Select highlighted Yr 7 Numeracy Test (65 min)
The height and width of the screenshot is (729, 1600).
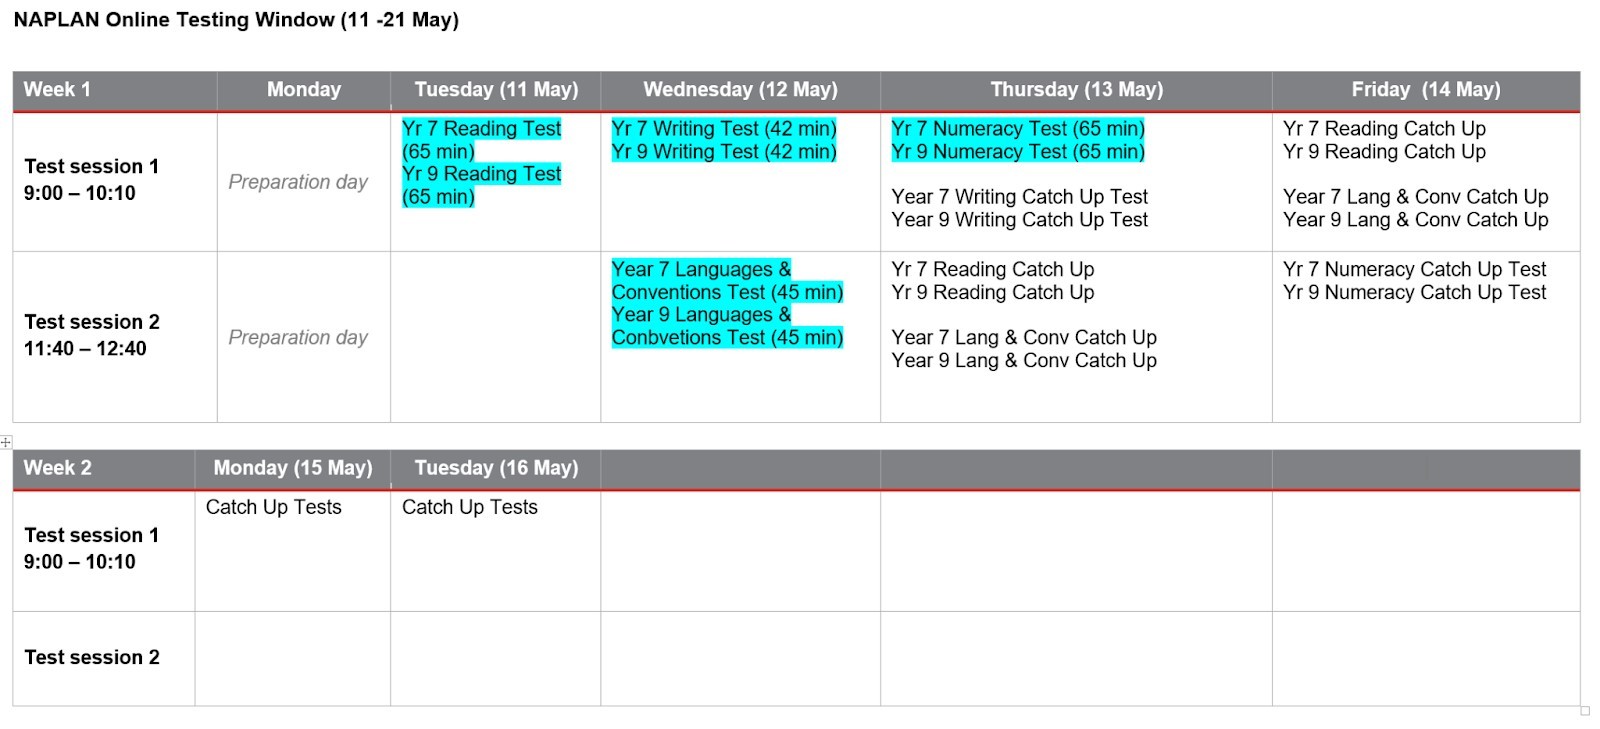pyautogui.click(x=1017, y=129)
